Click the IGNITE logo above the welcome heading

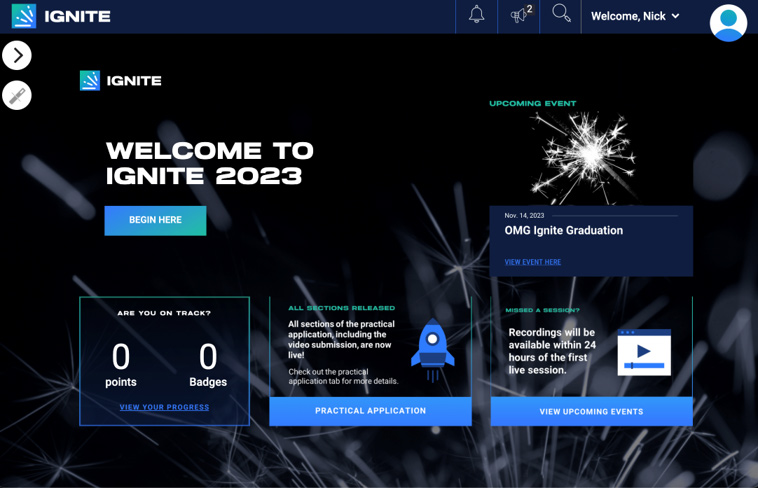[121, 81]
